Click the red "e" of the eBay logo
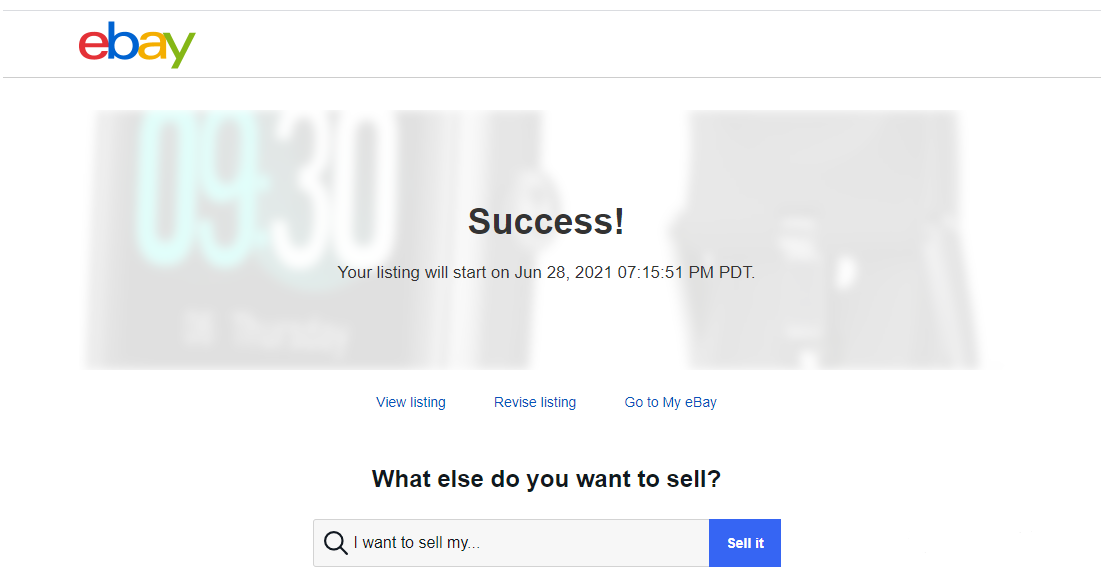The height and width of the screenshot is (585, 1112). (x=94, y=46)
